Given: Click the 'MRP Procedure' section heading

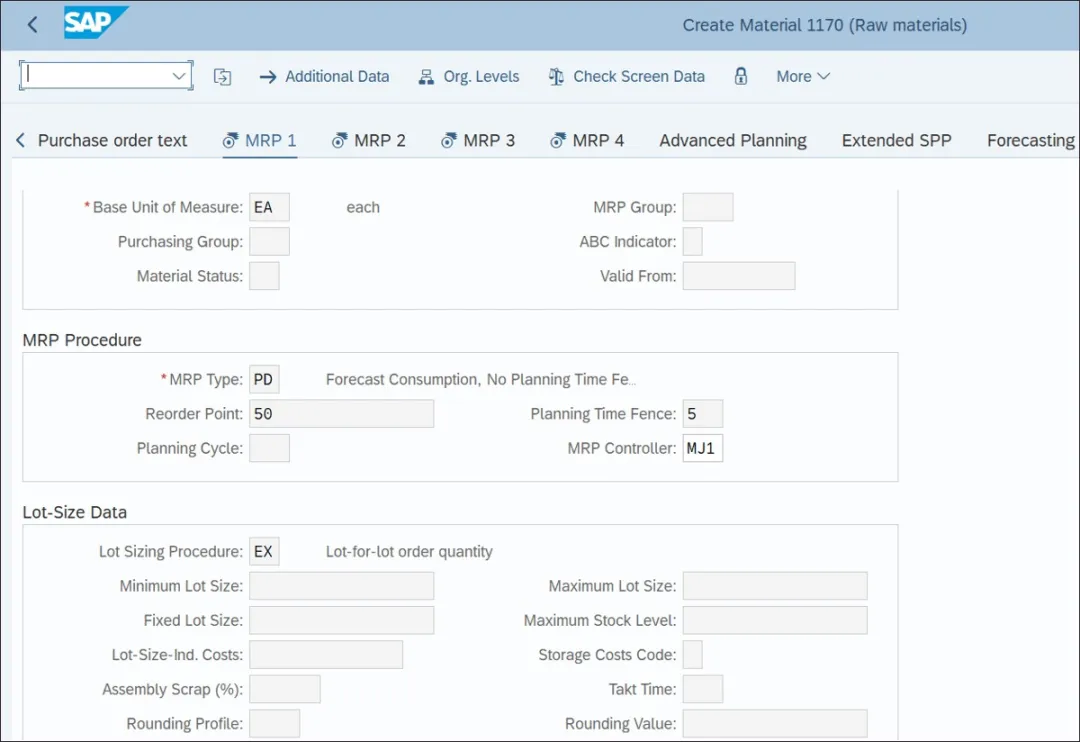Looking at the screenshot, I should tap(82, 340).
